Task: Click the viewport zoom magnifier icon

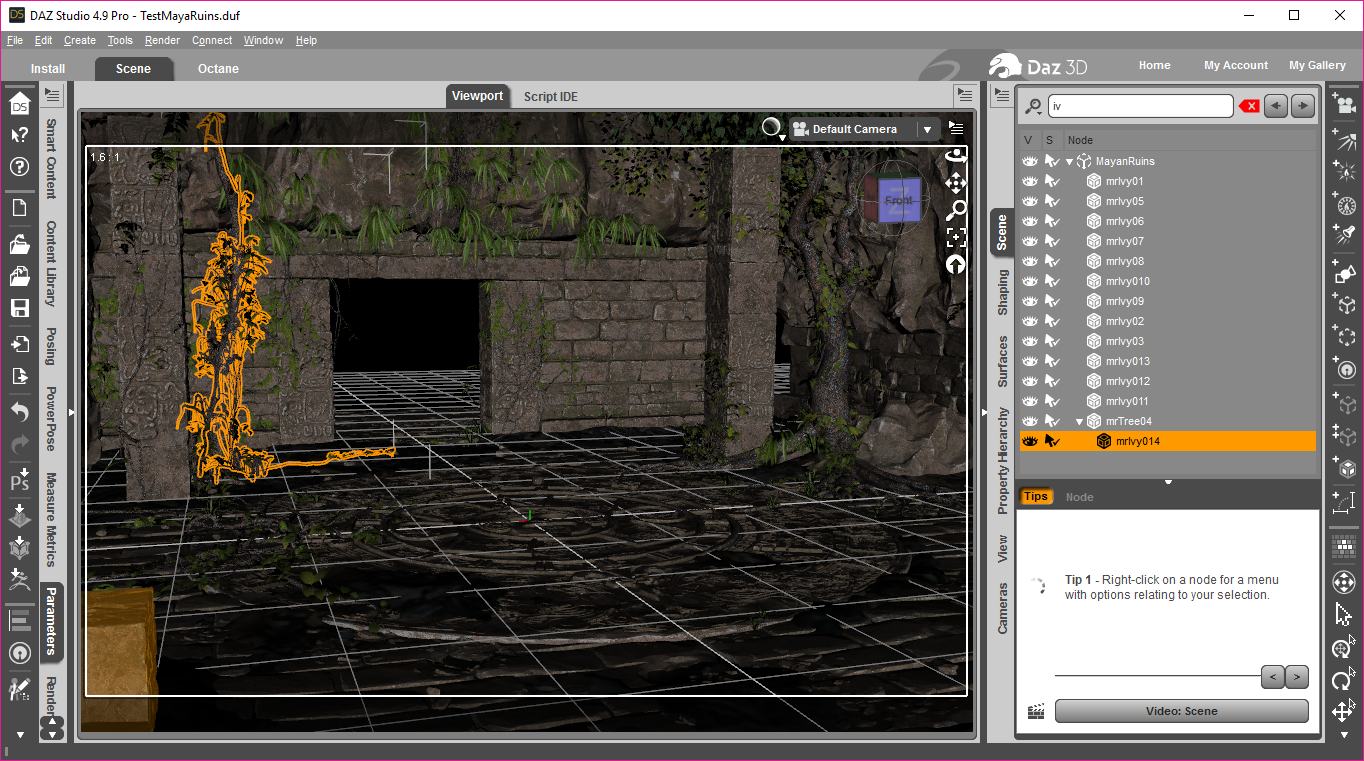Action: (x=956, y=210)
